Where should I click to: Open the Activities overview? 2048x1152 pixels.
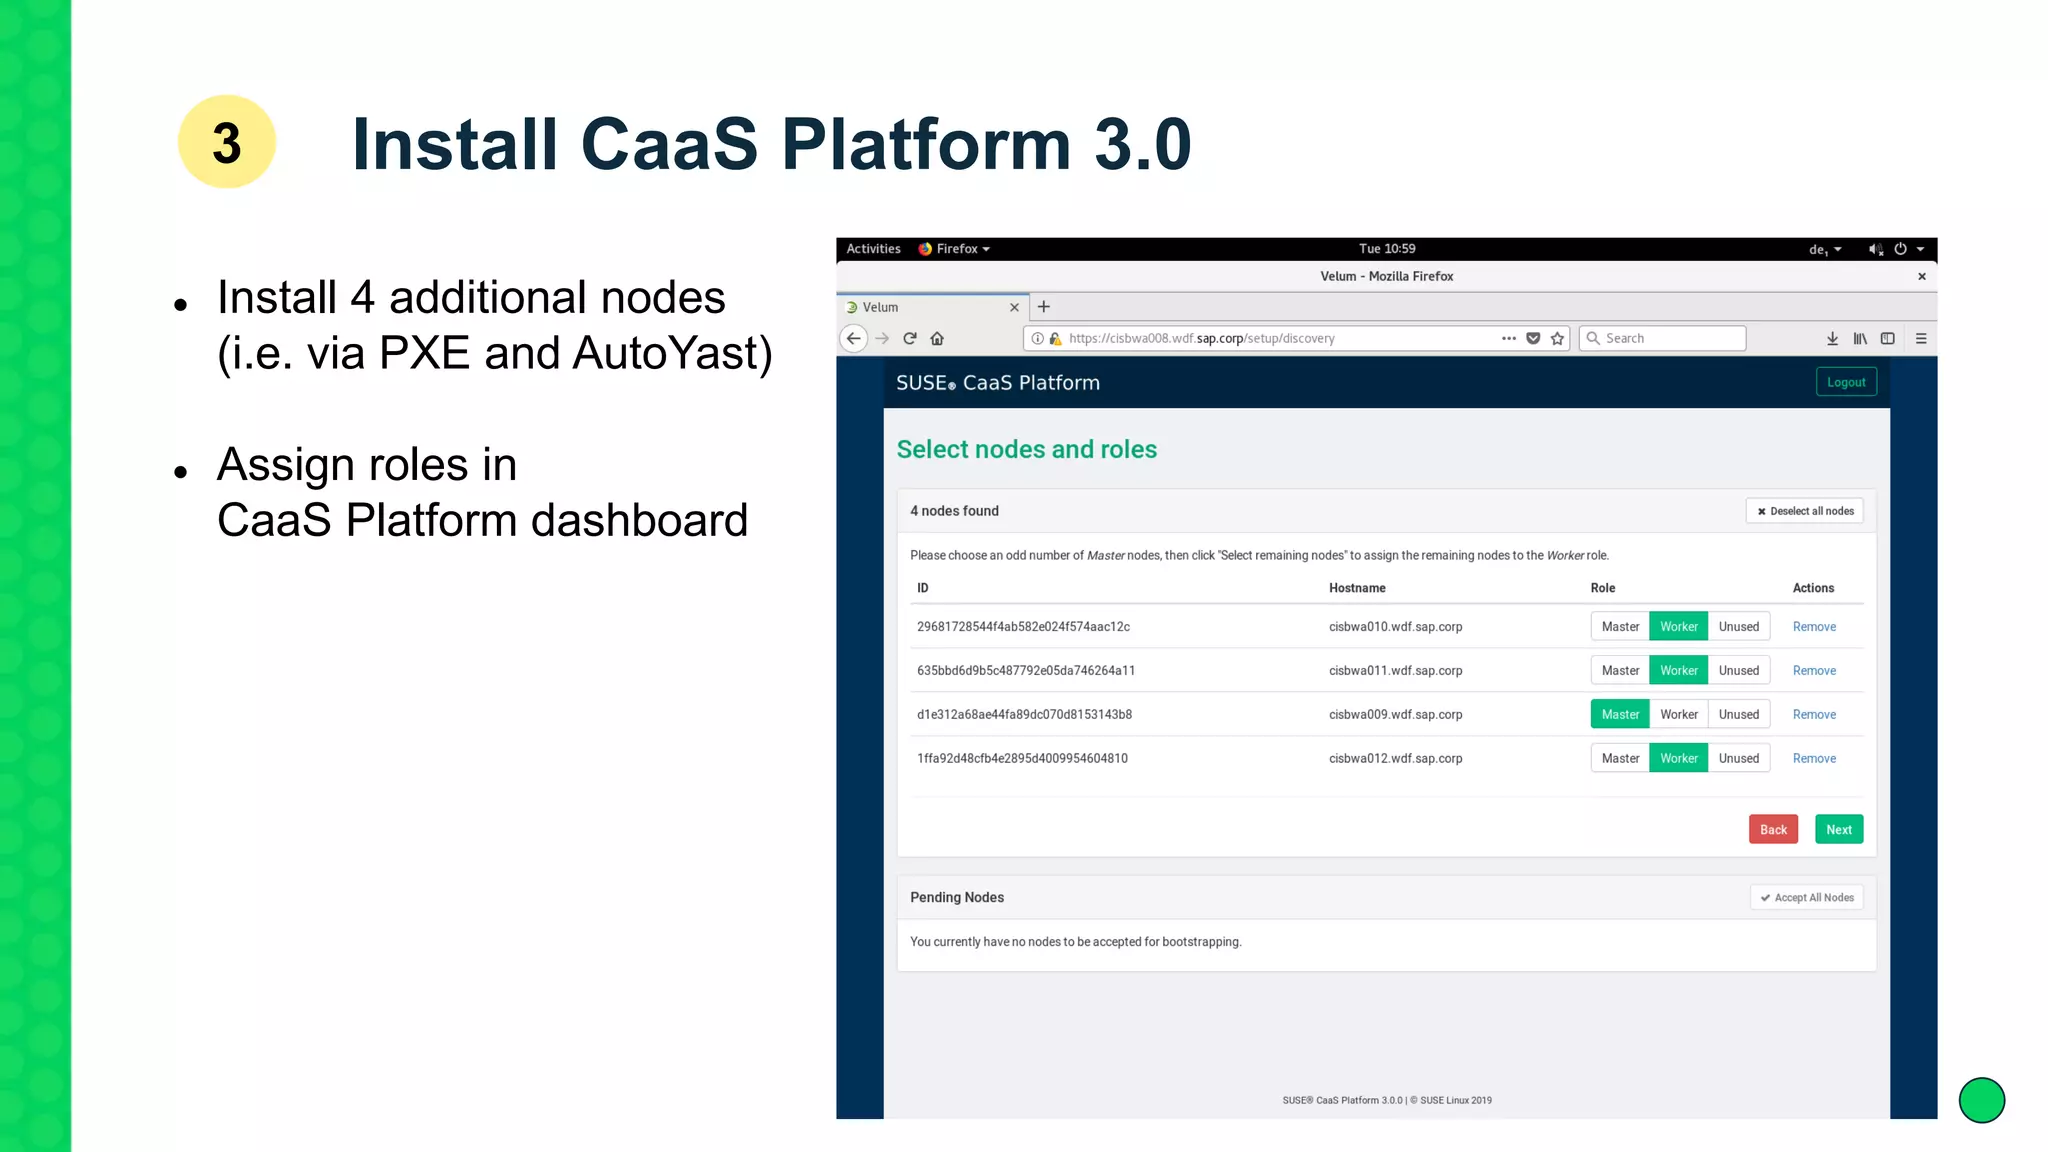click(x=873, y=249)
